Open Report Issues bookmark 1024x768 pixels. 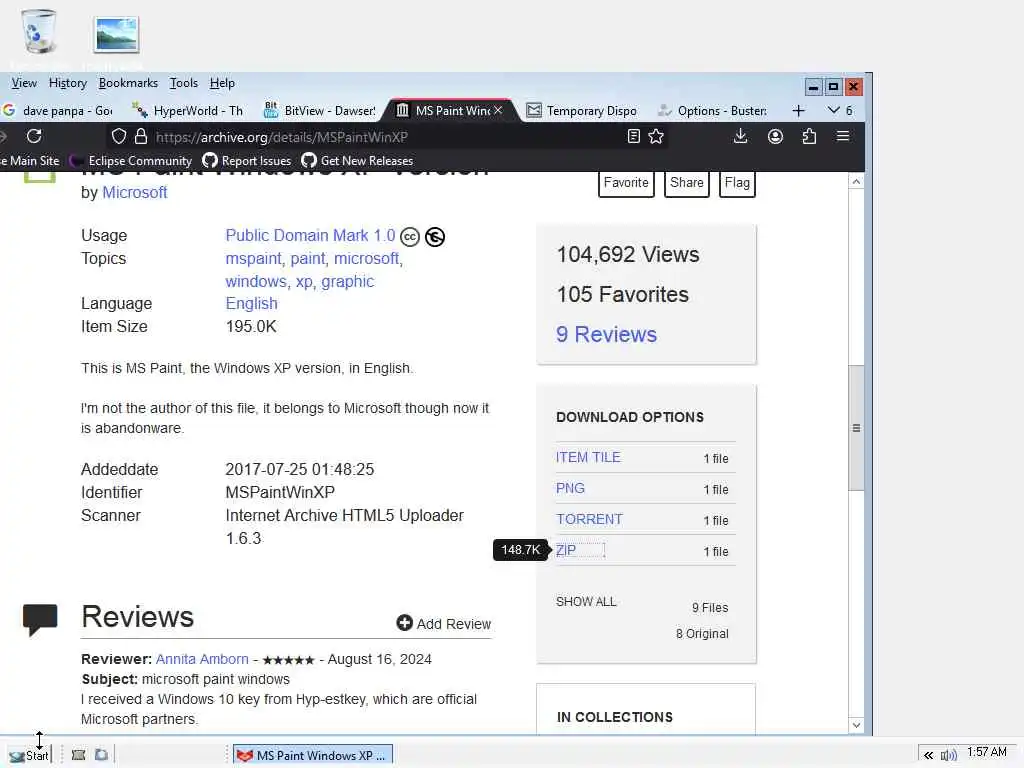247,161
